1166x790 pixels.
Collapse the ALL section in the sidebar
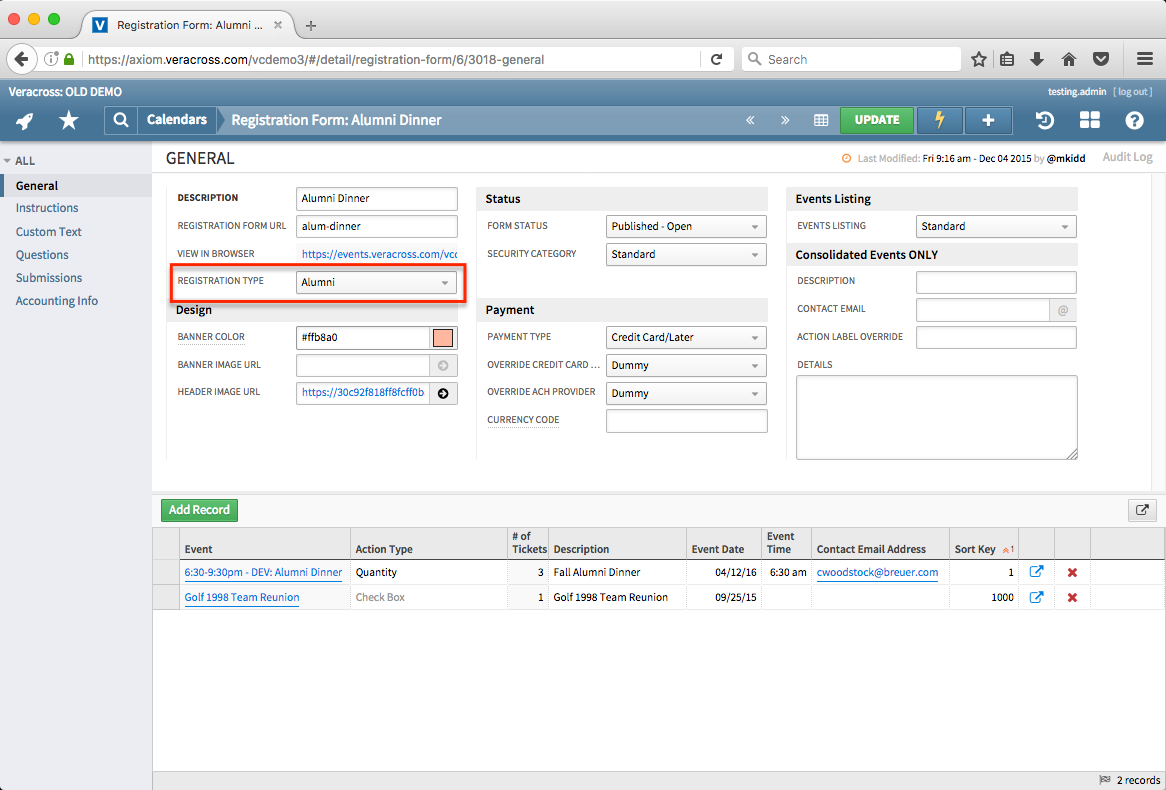coord(8,160)
